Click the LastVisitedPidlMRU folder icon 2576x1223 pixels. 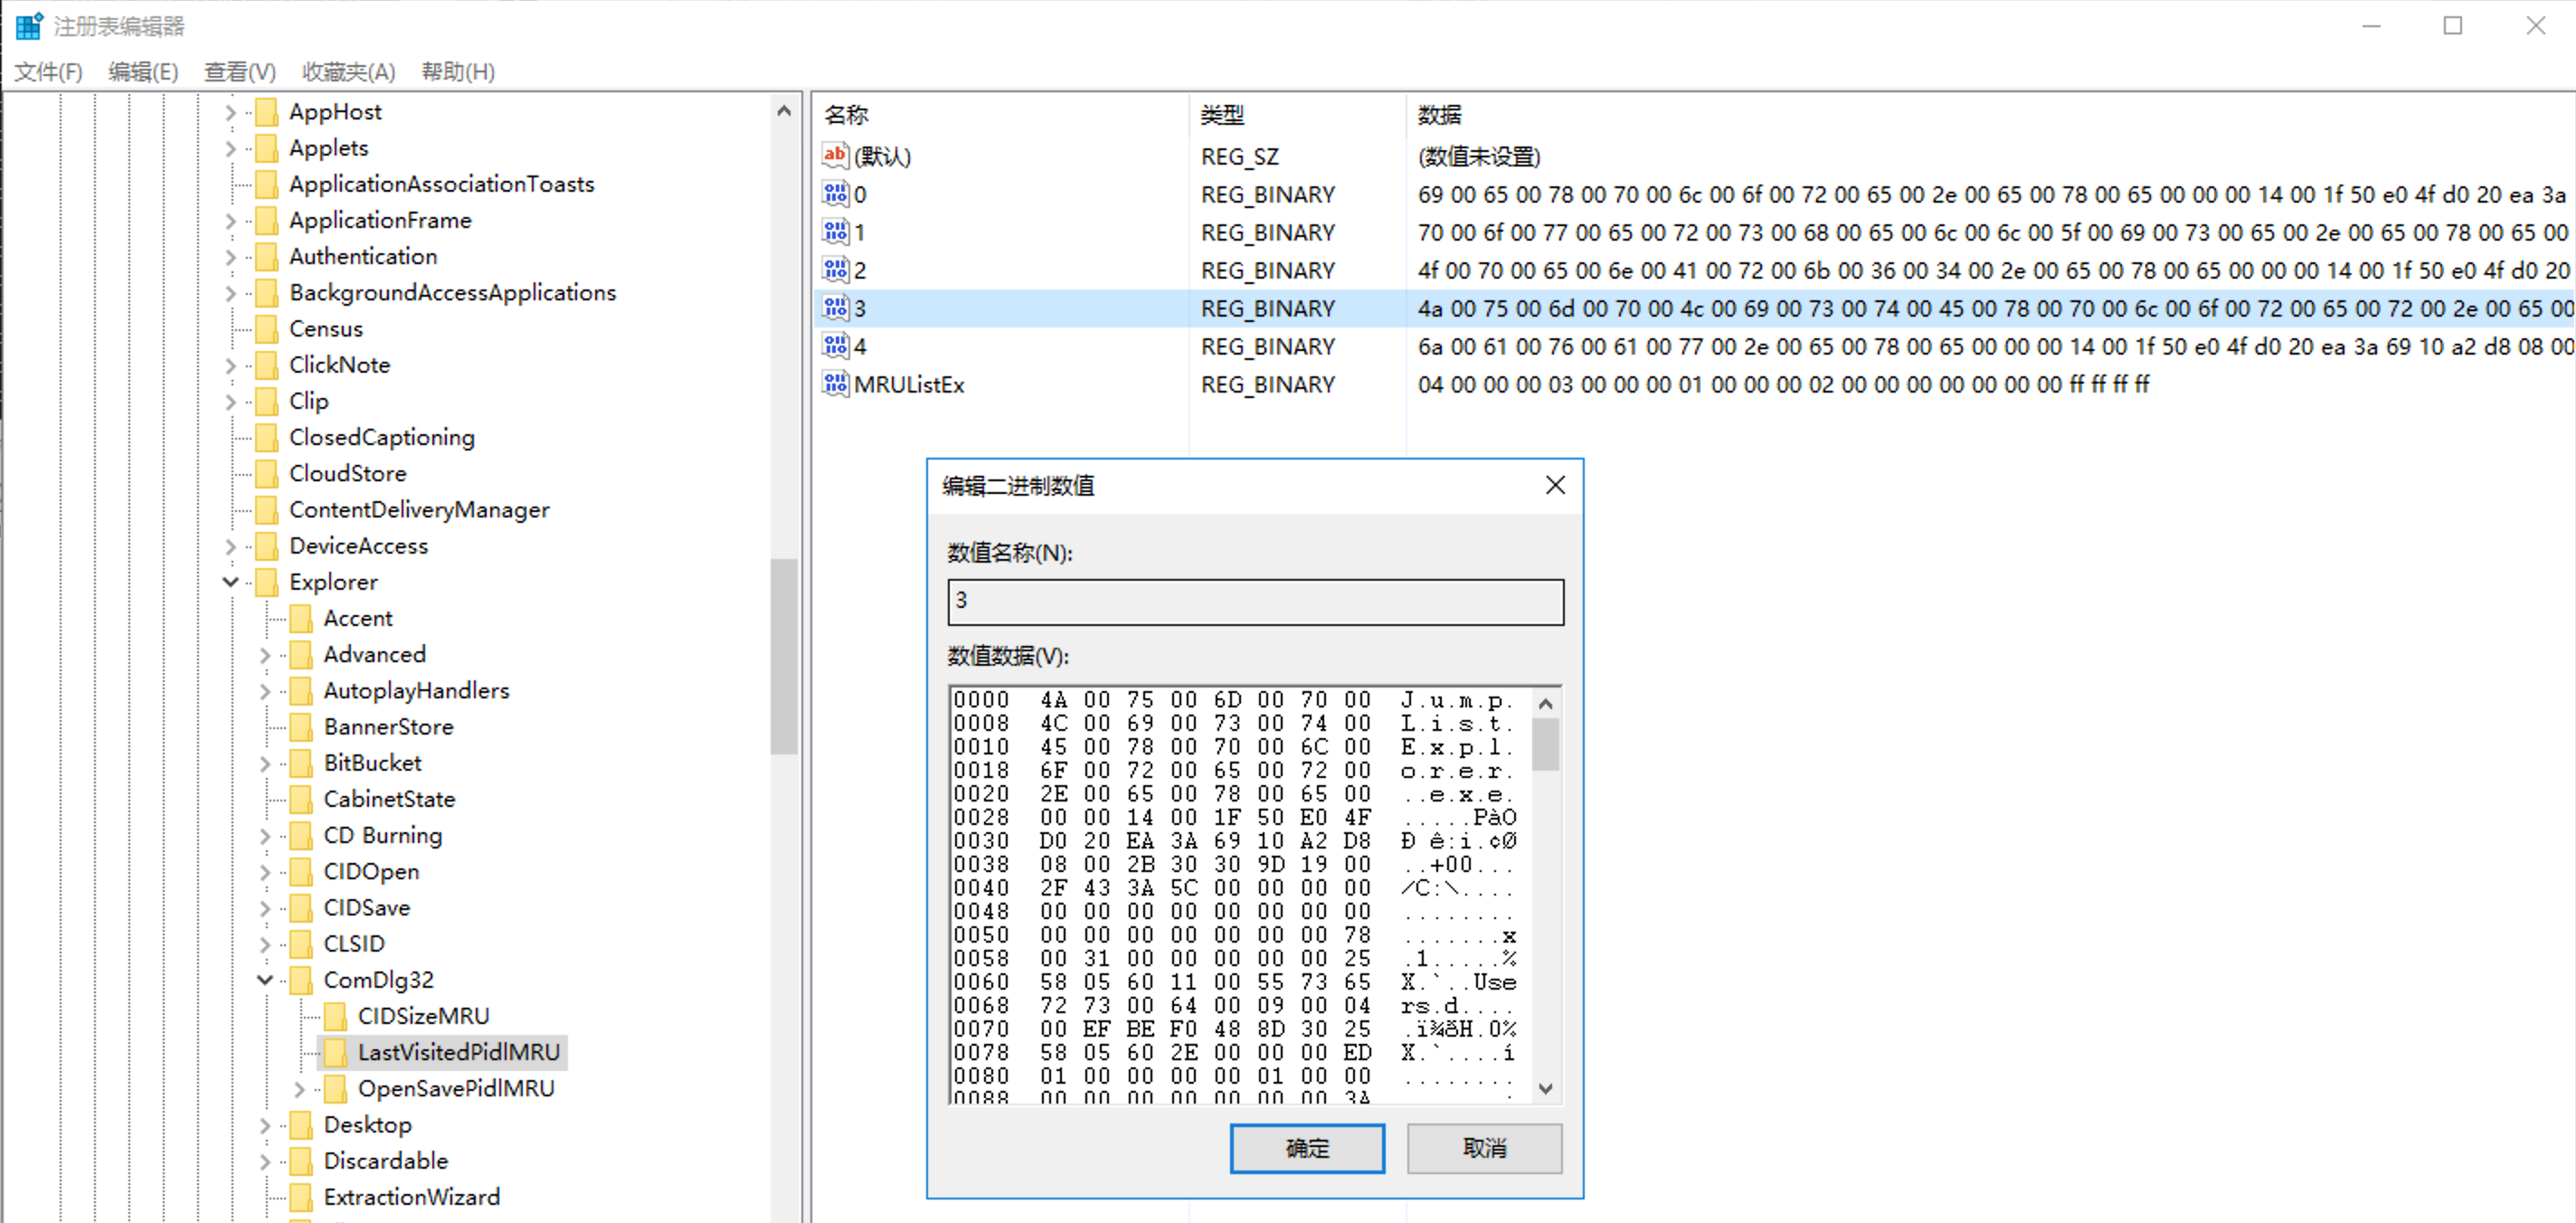[x=336, y=1051]
